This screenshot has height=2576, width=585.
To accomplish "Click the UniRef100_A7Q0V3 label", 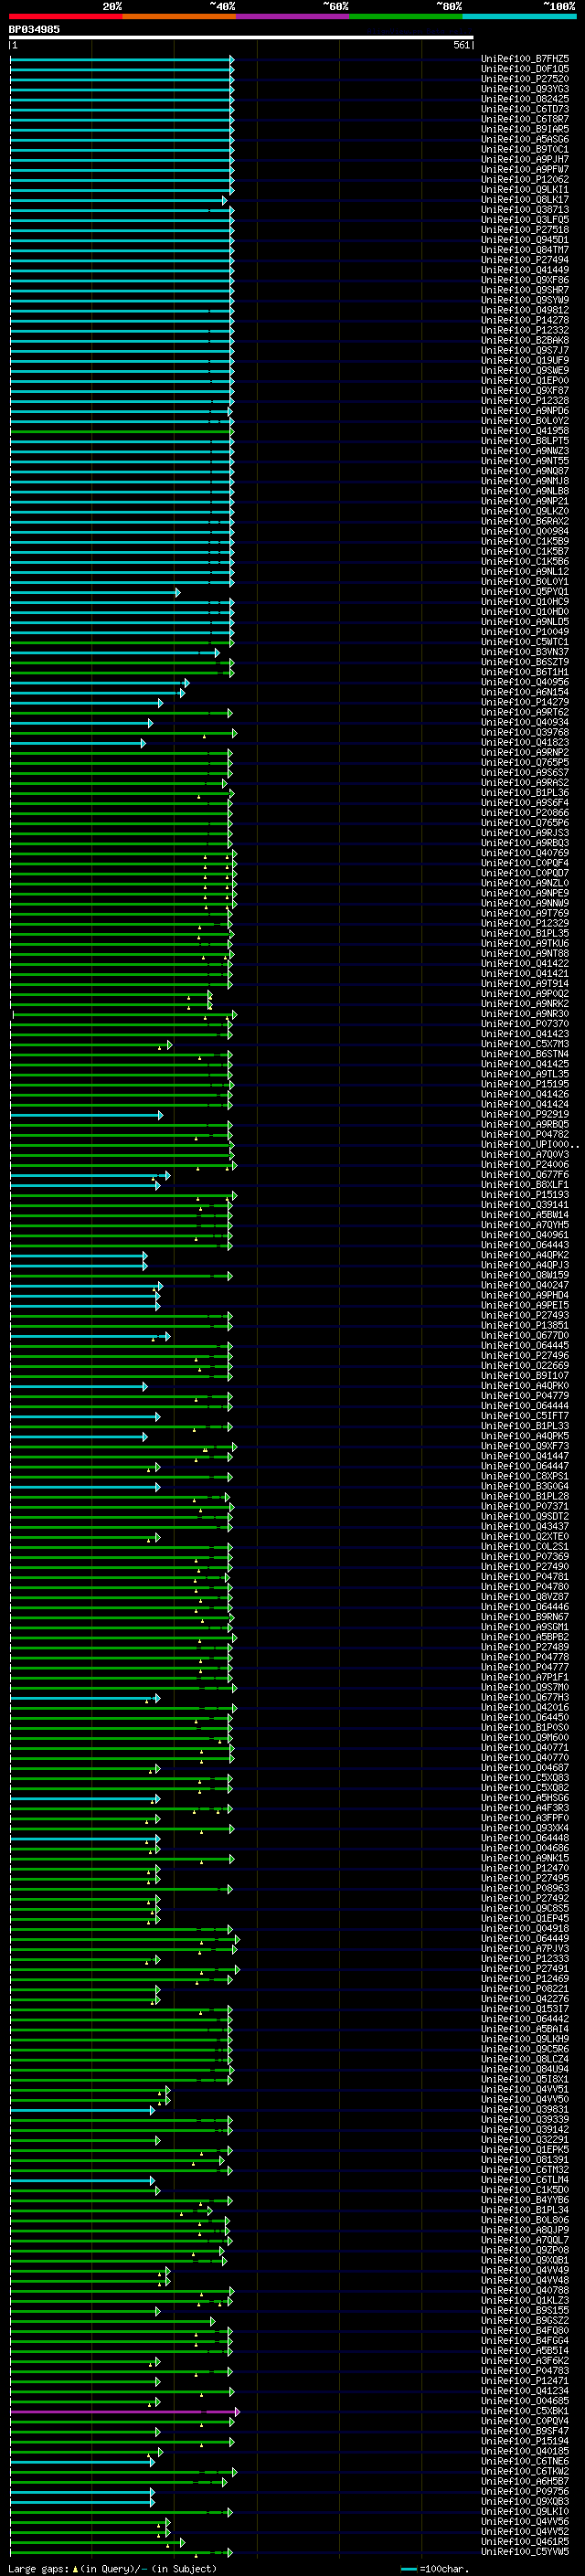I will pos(525,1154).
